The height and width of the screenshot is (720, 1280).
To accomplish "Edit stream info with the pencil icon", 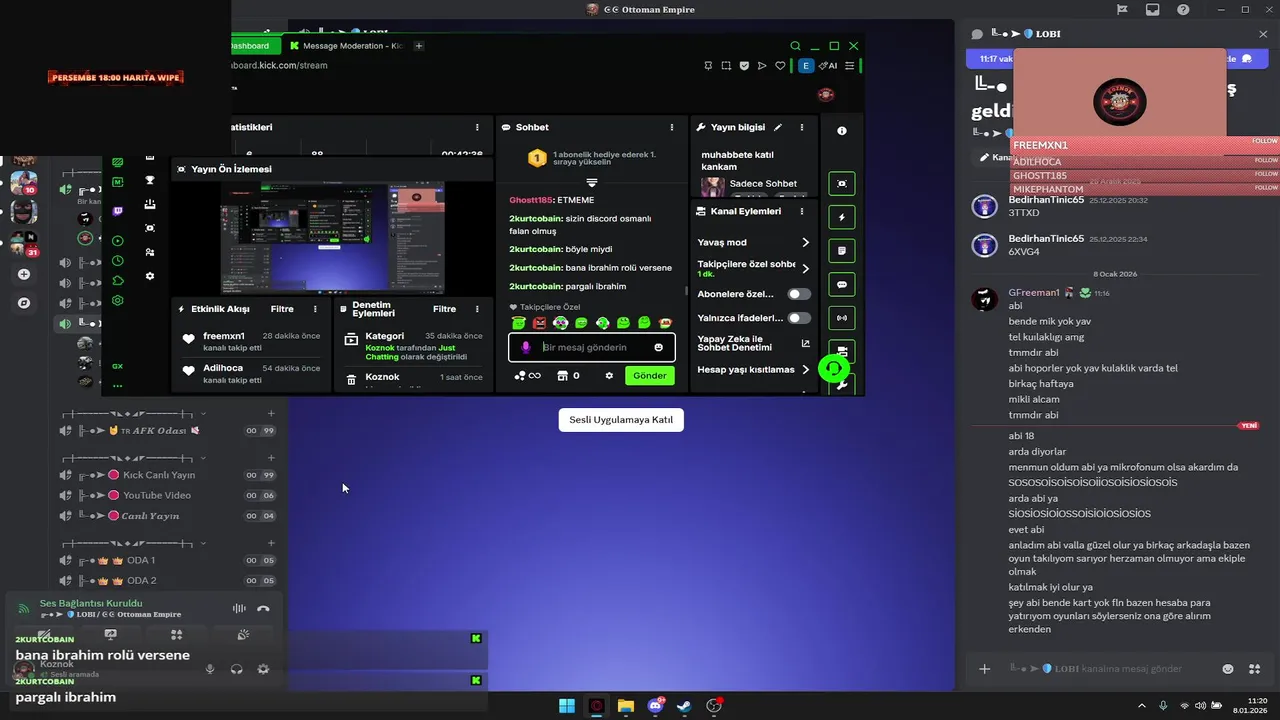I will coord(778,128).
